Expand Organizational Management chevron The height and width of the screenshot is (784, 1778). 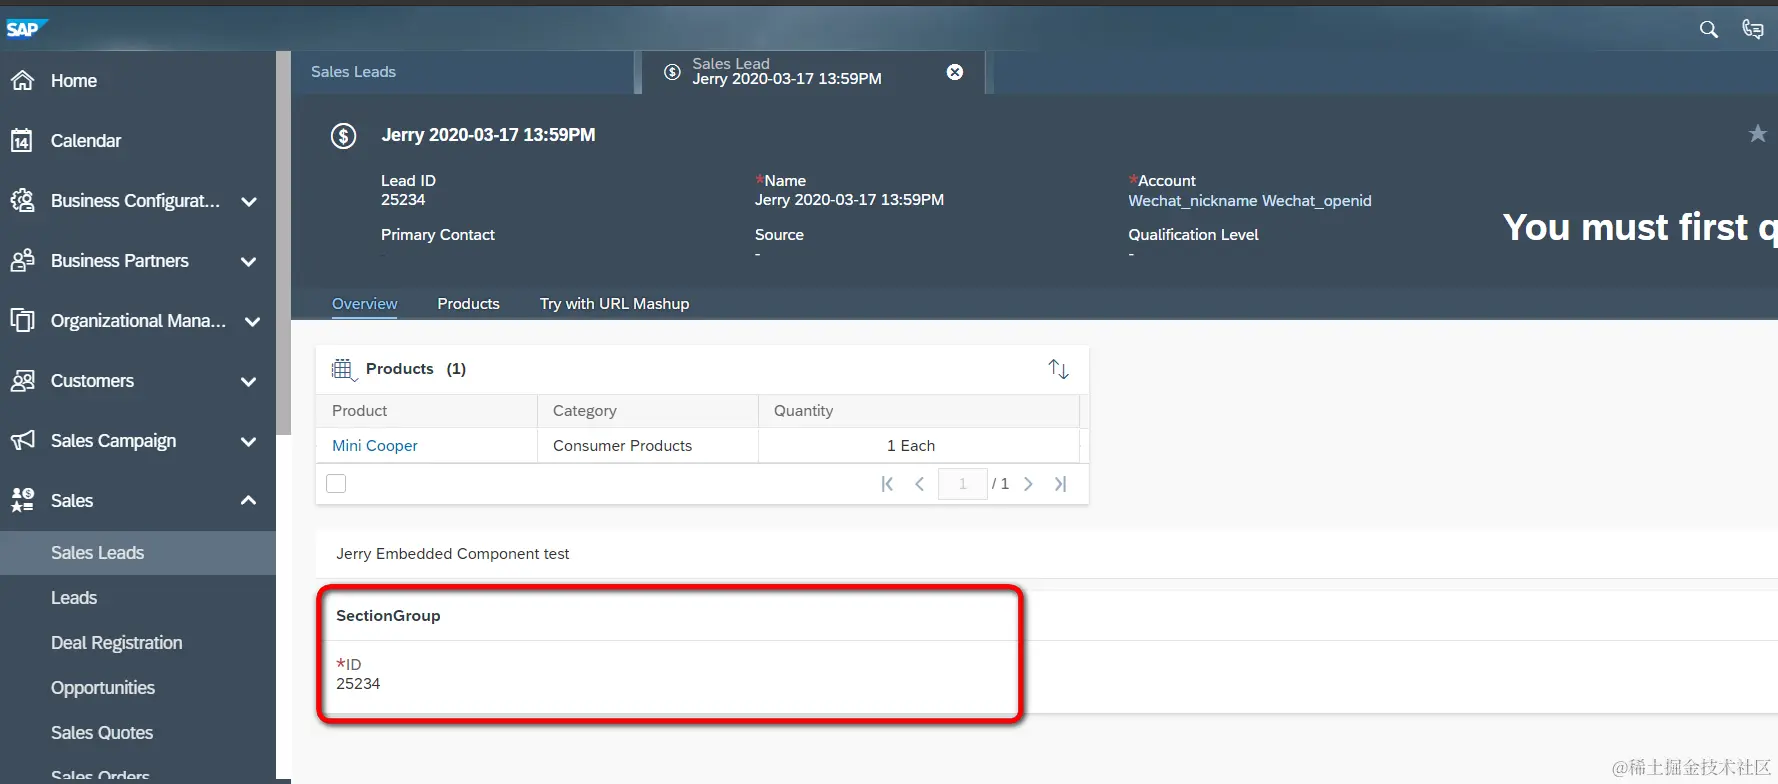click(x=252, y=322)
